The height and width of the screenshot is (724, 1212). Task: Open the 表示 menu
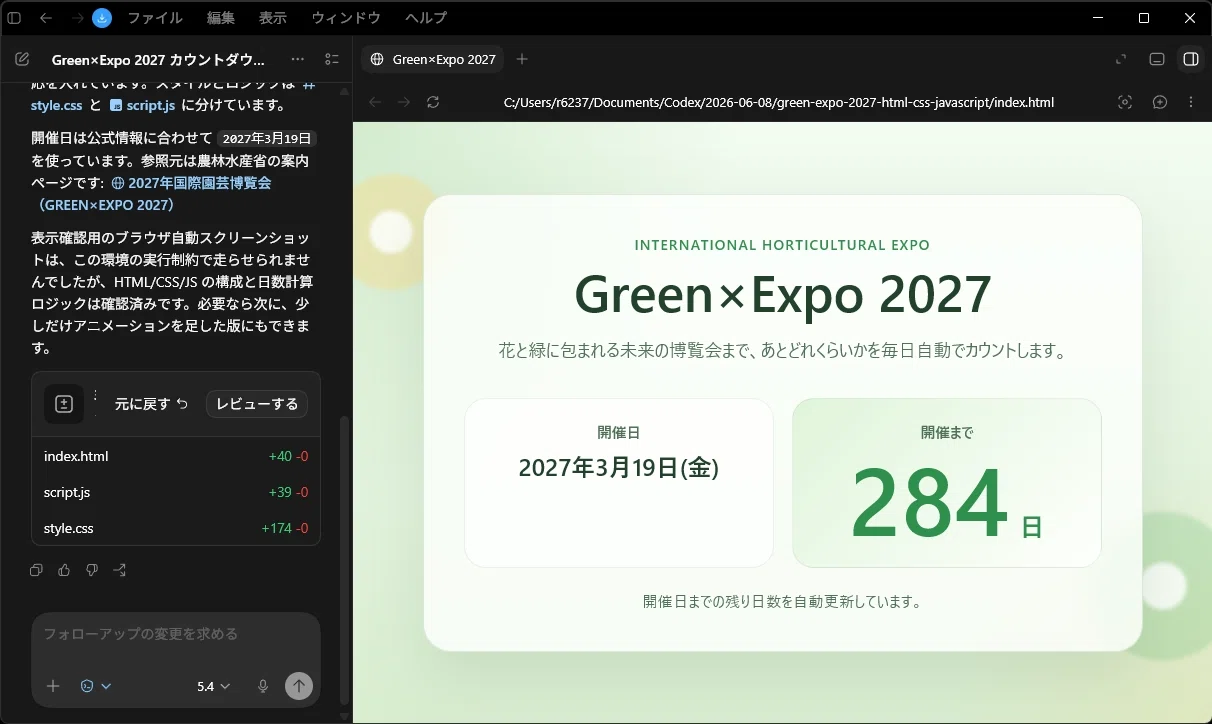(273, 18)
